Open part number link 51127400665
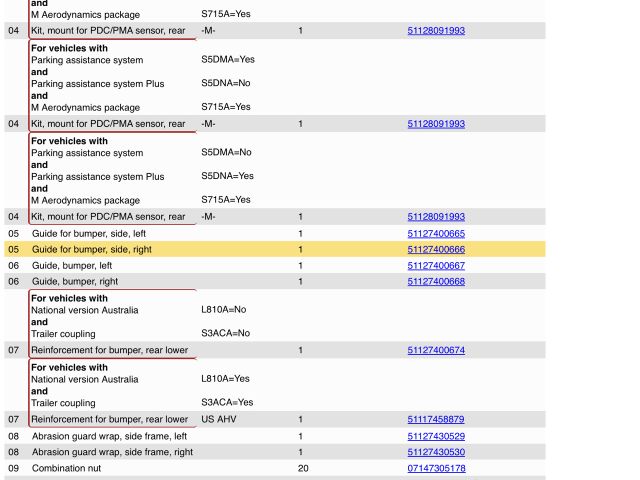Viewport: 640px width, 480px height. pyautogui.click(x=436, y=233)
